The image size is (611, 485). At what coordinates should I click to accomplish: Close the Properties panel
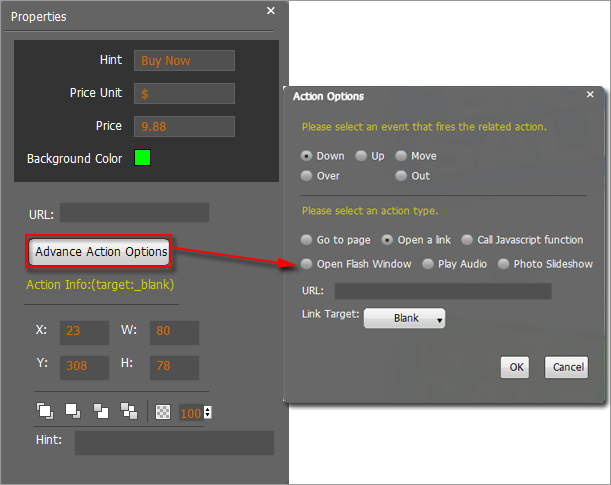click(270, 11)
